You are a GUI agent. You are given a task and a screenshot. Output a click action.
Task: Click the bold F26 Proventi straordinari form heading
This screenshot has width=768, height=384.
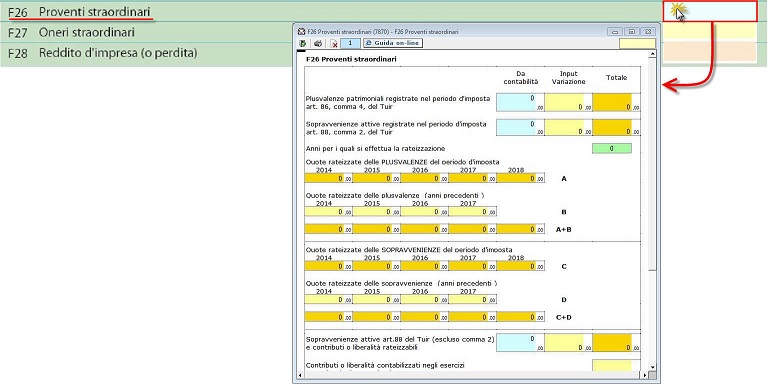[351, 59]
